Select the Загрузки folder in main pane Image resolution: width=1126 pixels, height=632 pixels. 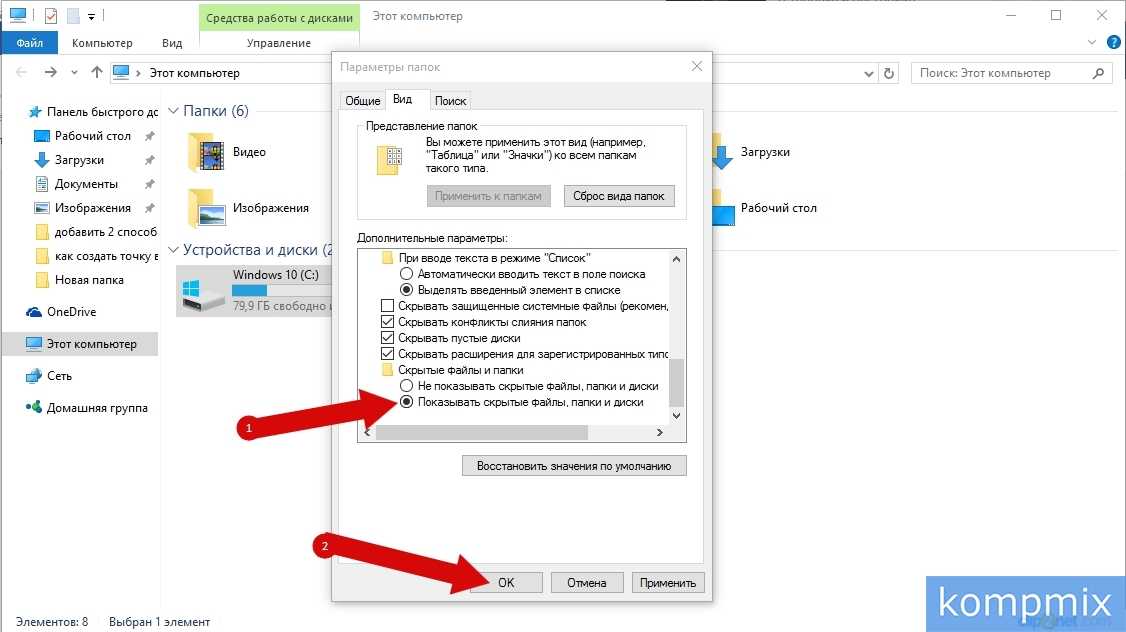752,152
